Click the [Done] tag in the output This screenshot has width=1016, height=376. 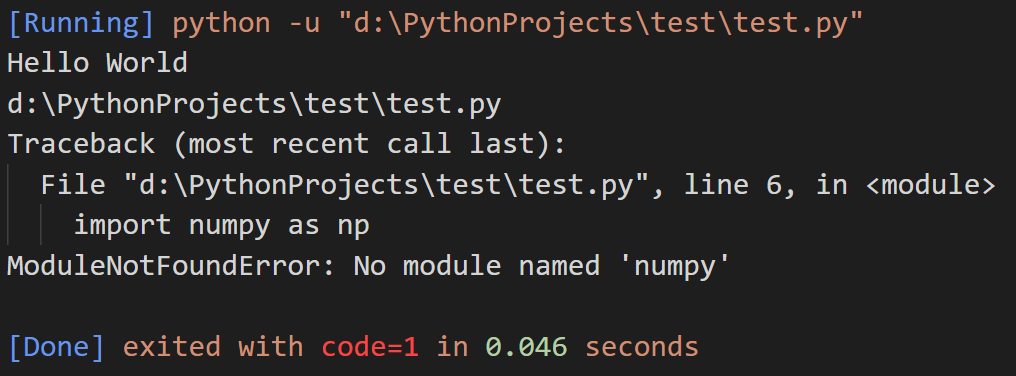point(56,347)
